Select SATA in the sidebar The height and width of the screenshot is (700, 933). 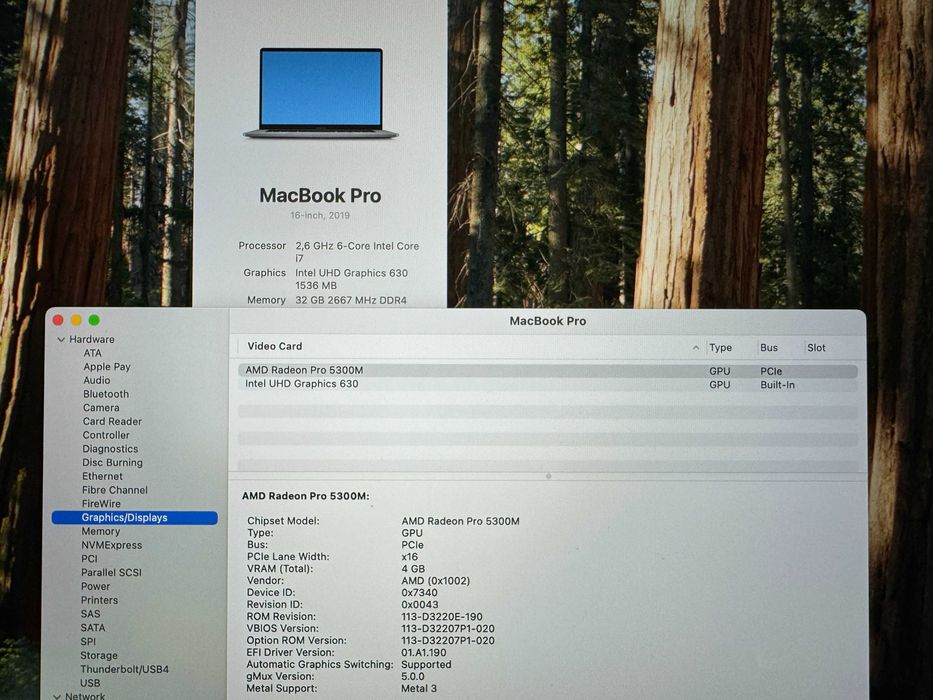[x=93, y=627]
